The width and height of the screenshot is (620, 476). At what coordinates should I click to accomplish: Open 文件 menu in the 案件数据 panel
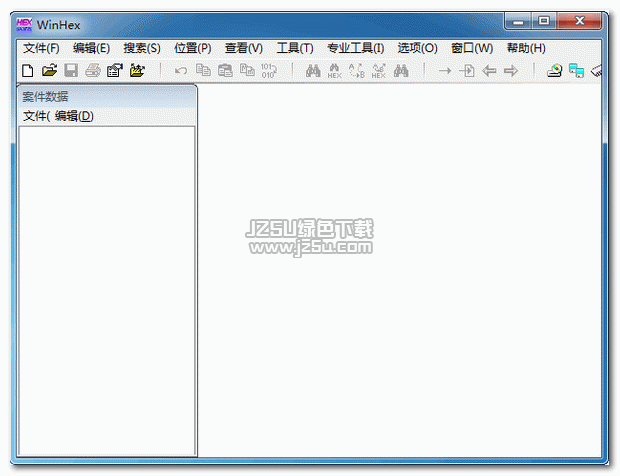tap(36, 116)
